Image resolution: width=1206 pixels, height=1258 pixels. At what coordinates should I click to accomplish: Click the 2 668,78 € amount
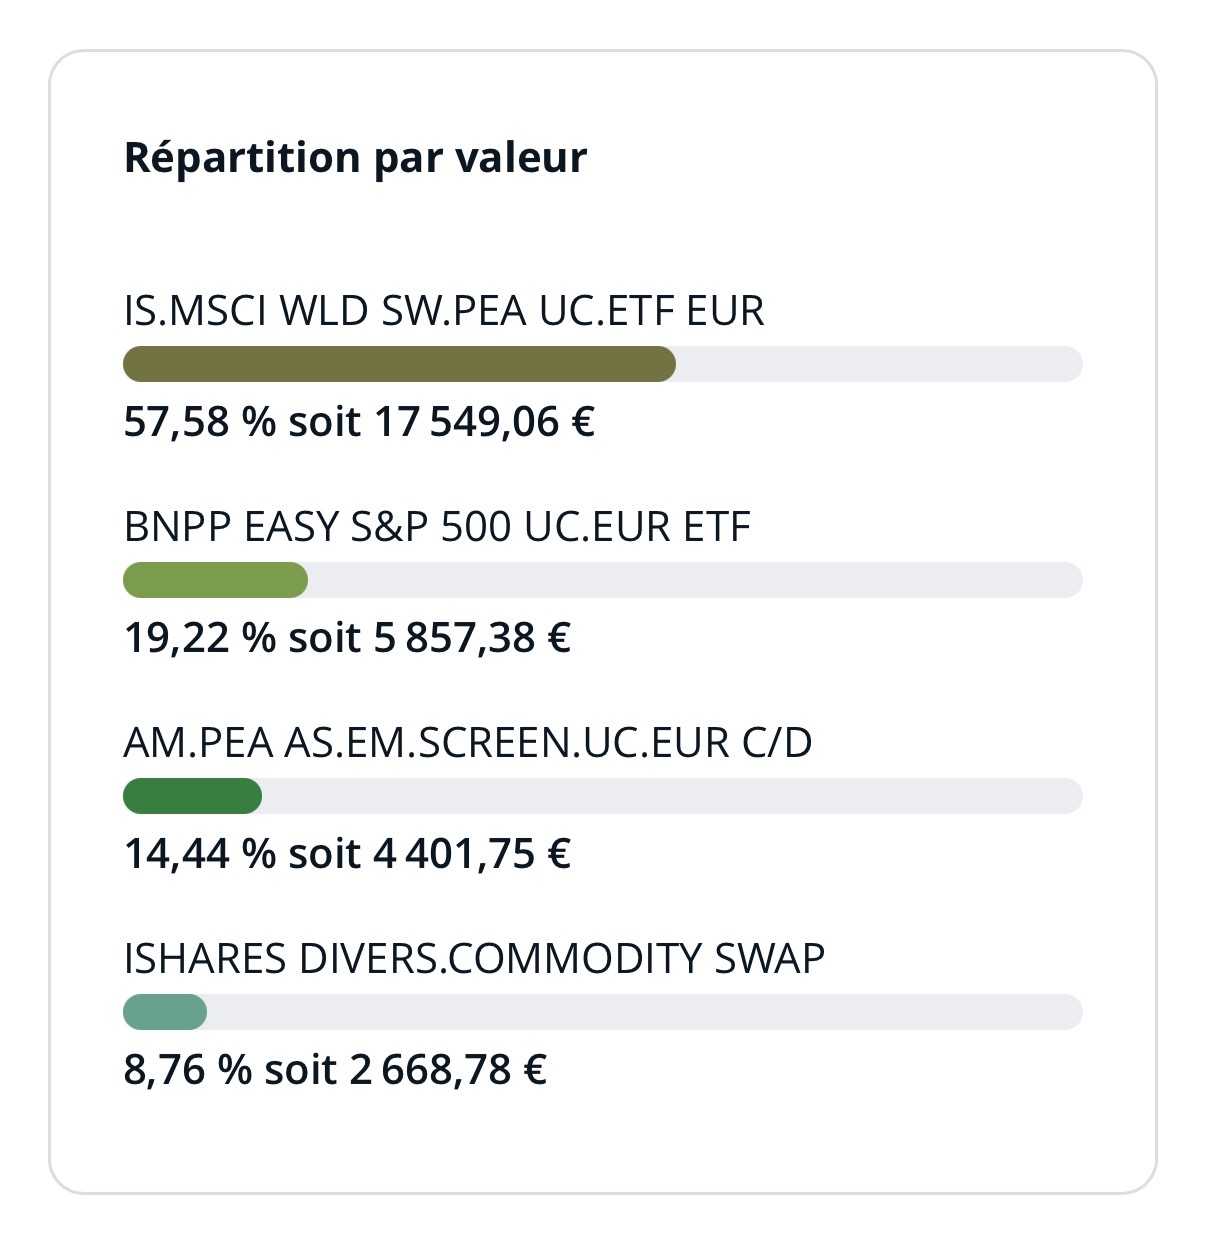coord(447,1070)
